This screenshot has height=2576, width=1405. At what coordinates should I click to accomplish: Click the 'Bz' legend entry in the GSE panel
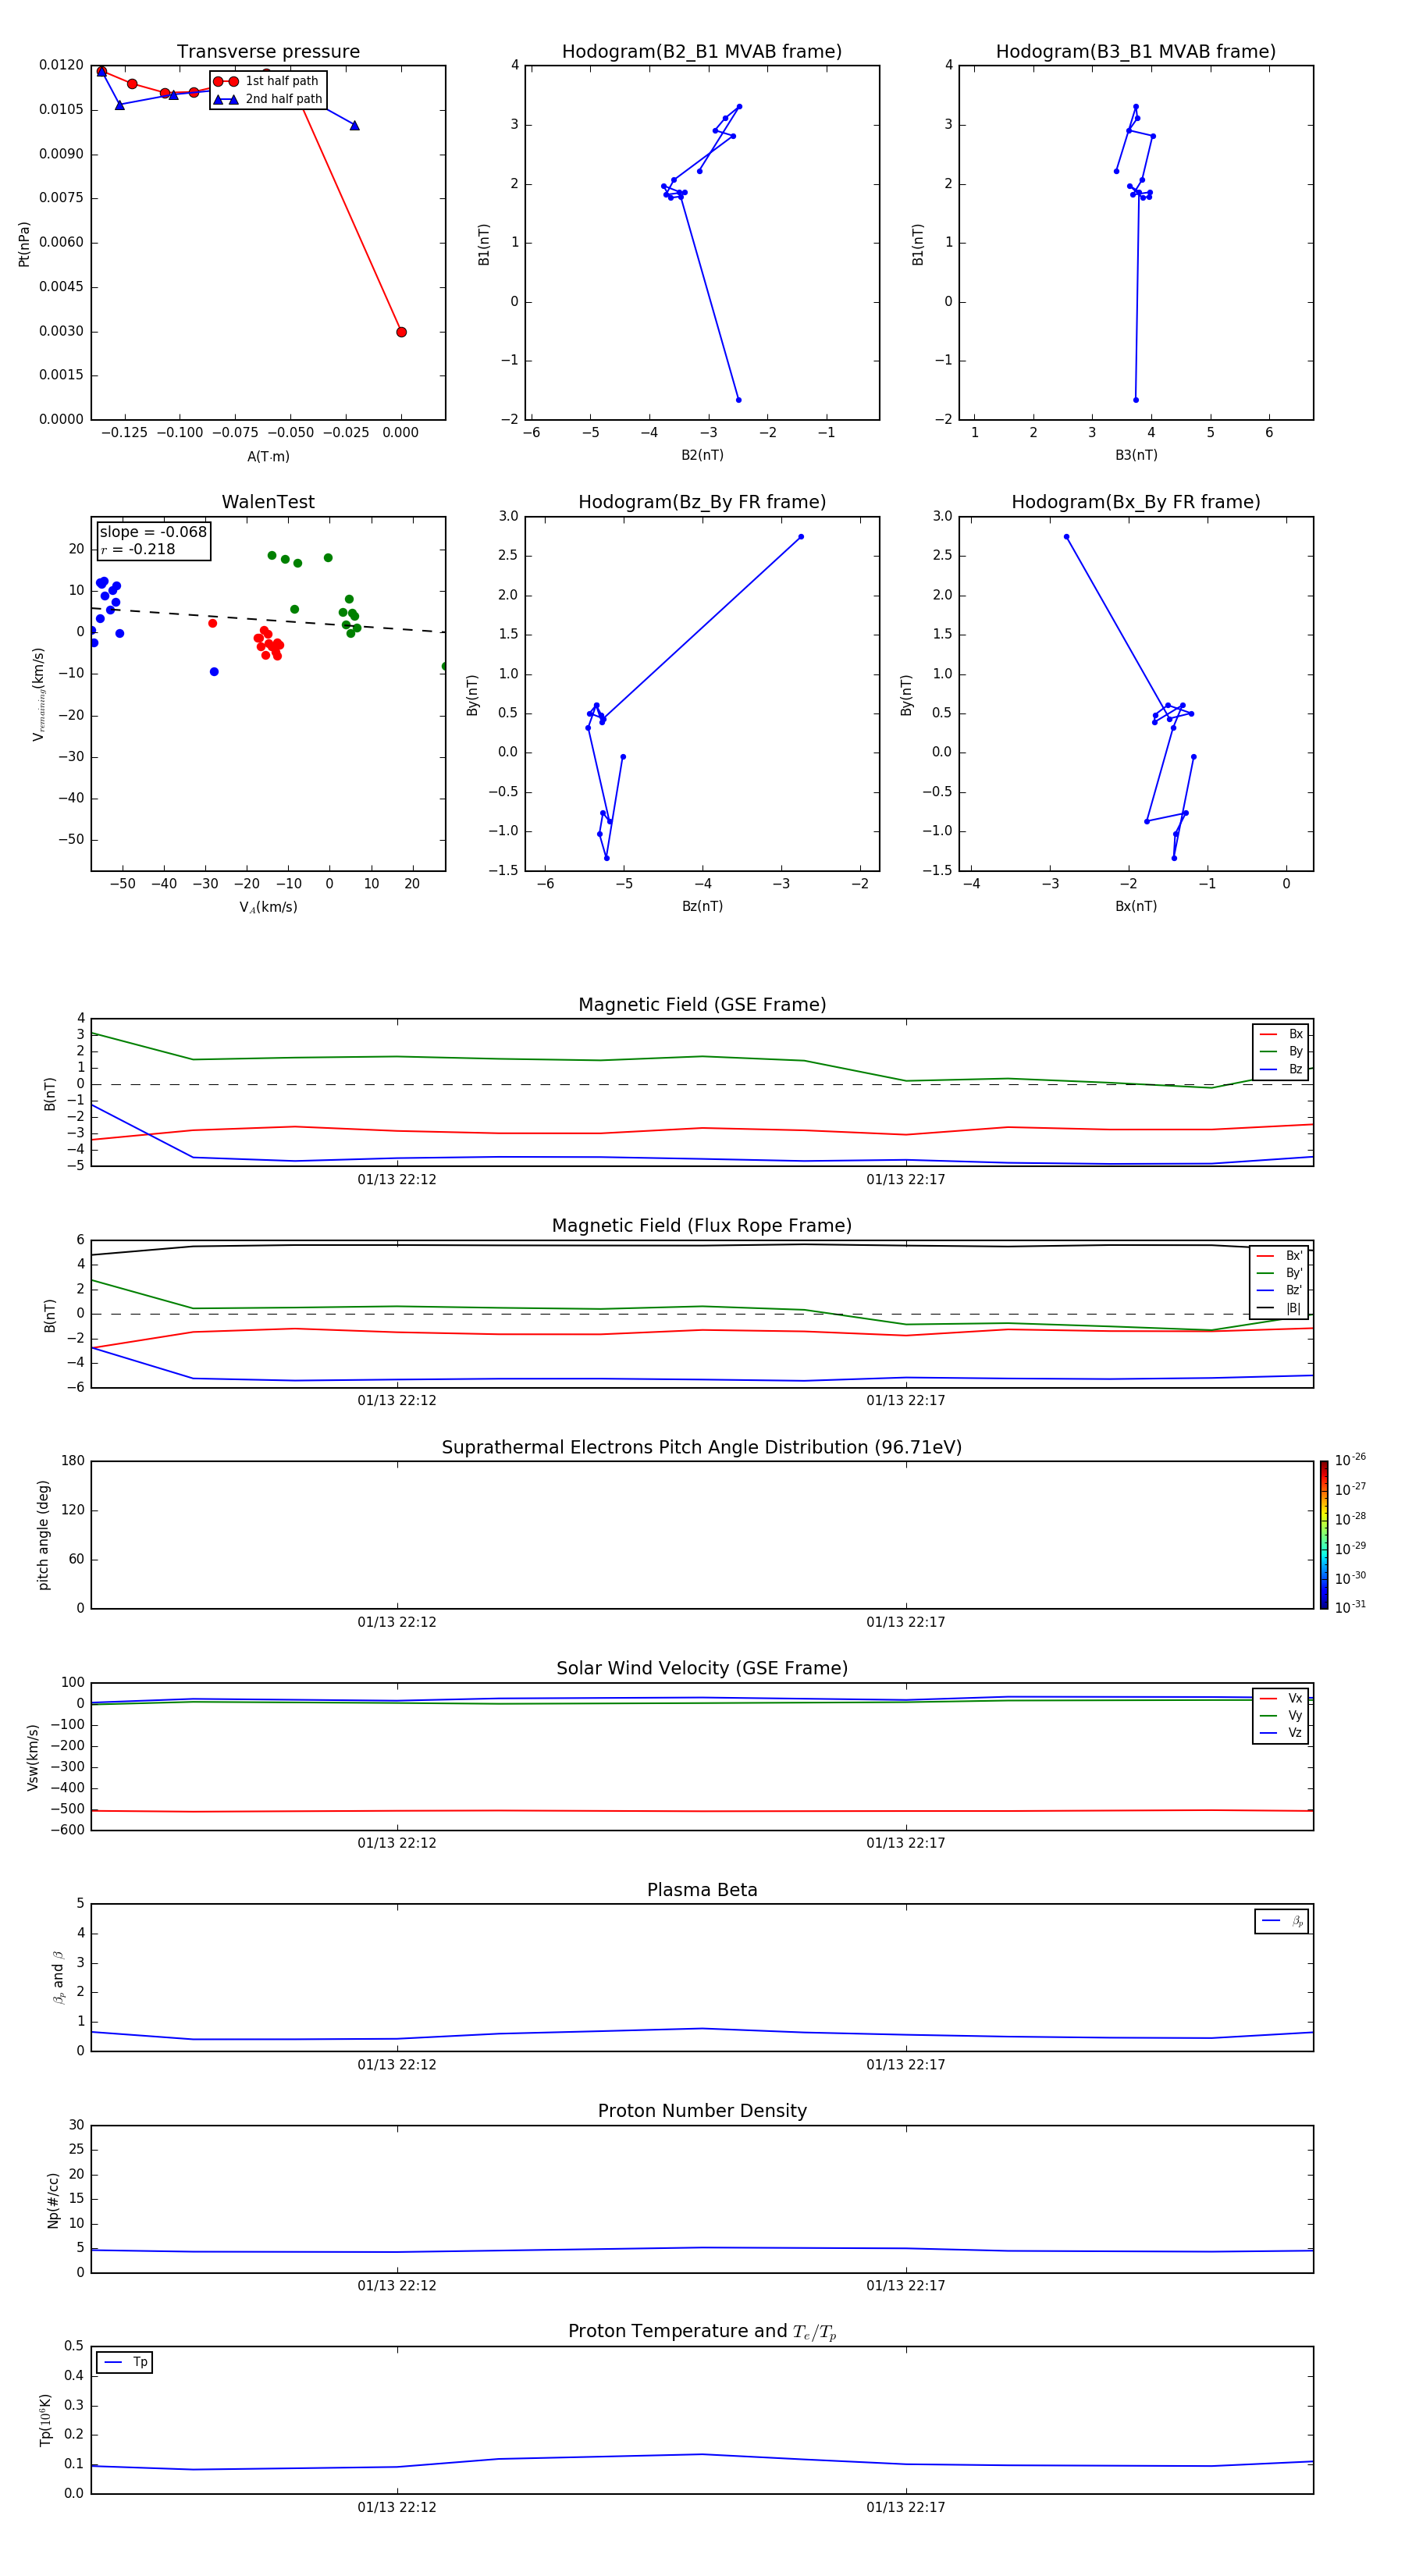[1281, 1069]
